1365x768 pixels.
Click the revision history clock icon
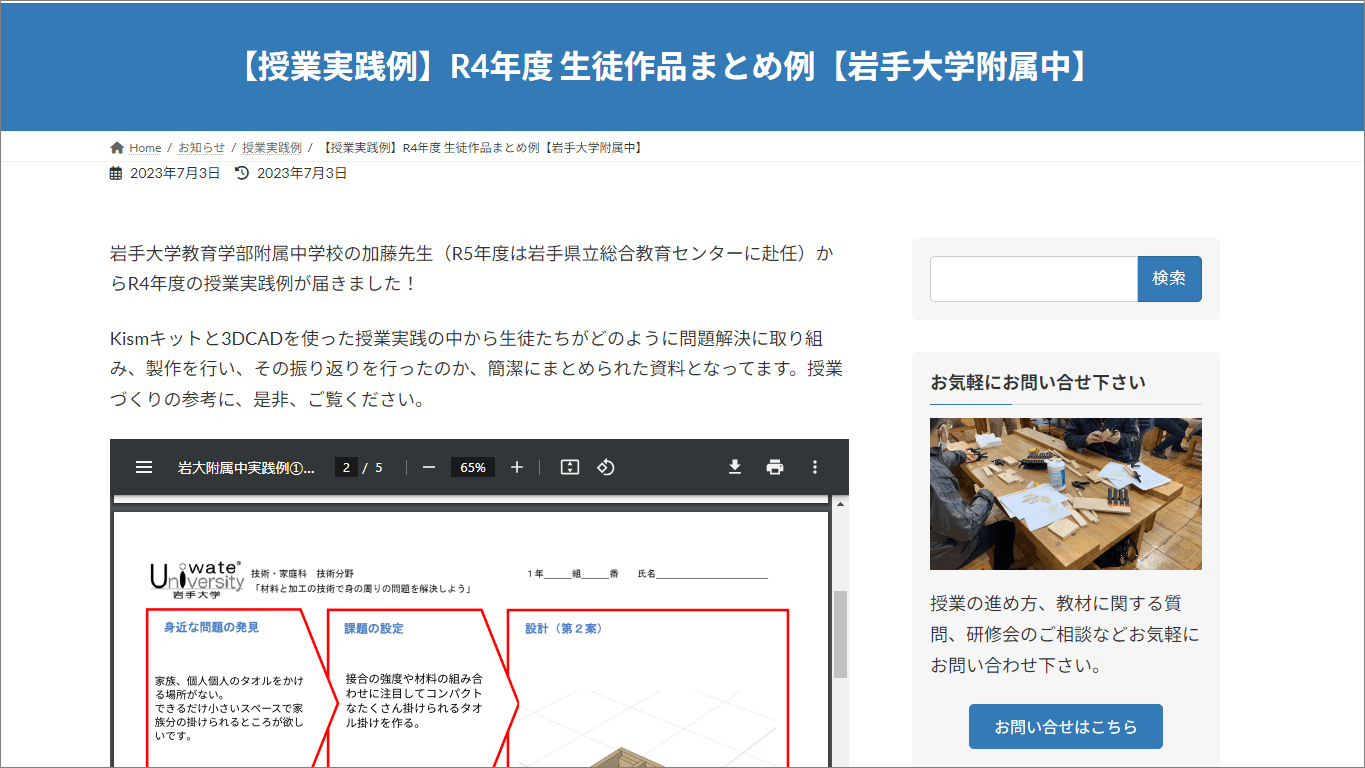pos(237,172)
